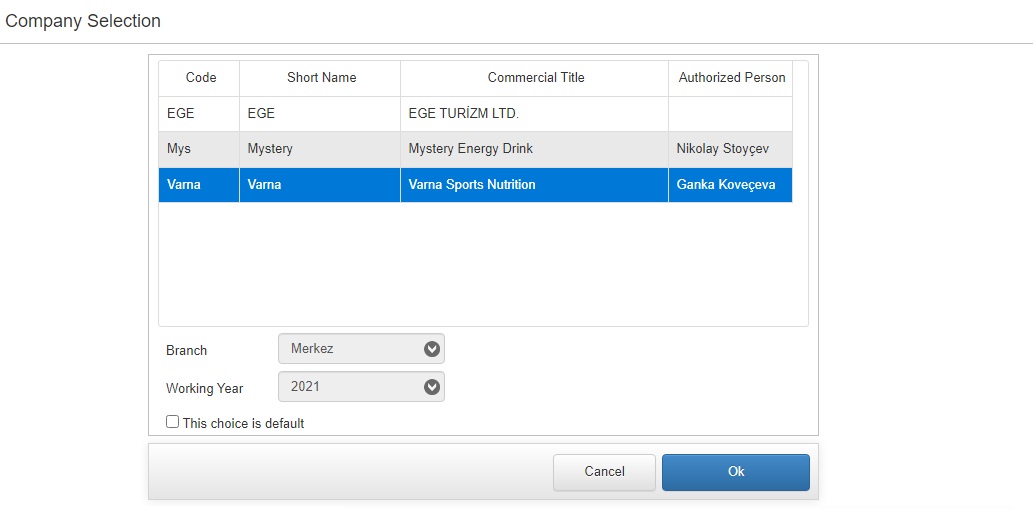Click the Ganka Koveçeva cell
The height and width of the screenshot is (521, 1033).
pos(731,184)
